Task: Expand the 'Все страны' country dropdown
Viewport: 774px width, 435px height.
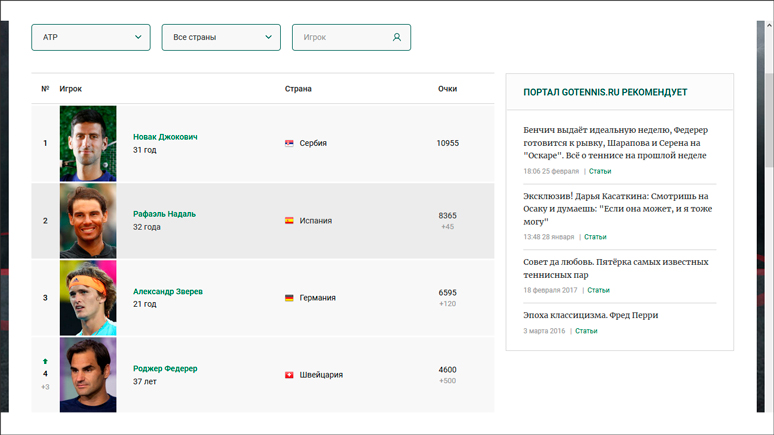Action: pos(221,38)
